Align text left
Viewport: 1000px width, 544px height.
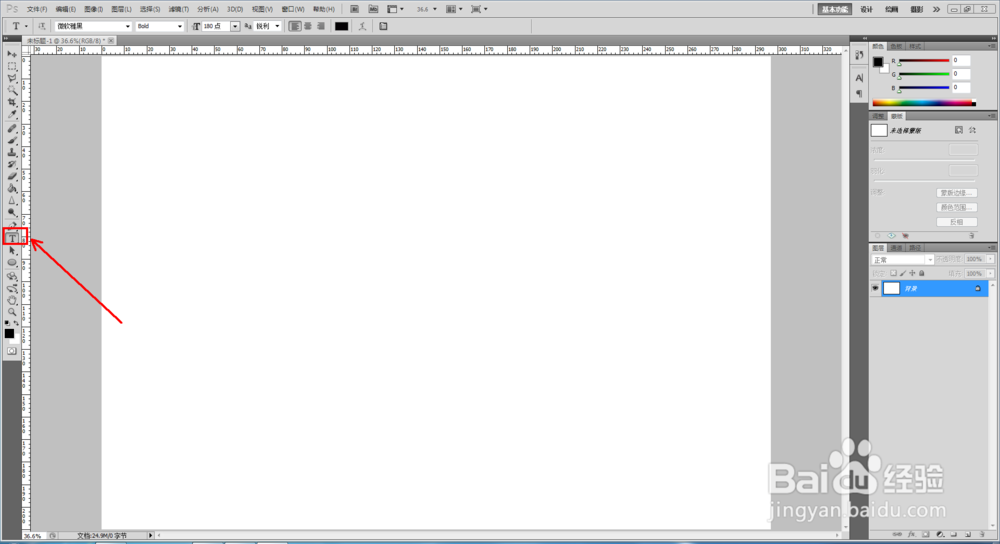click(x=295, y=26)
